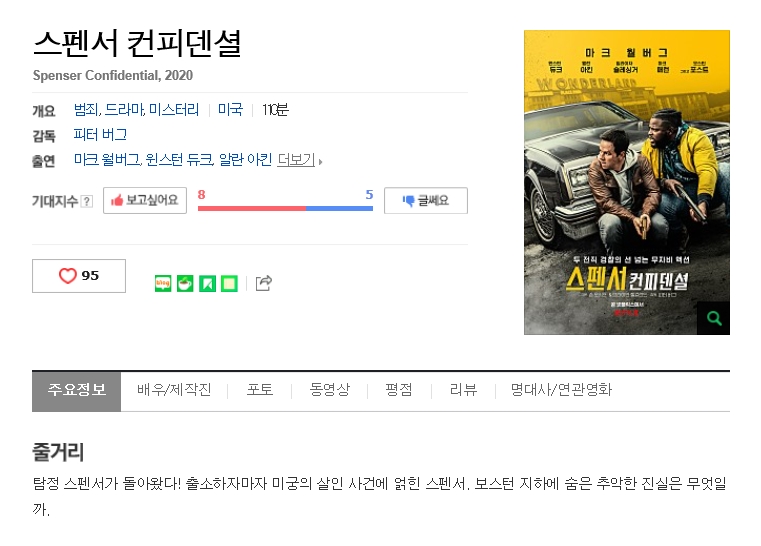Open the 명대사/연관영화 tab
The width and height of the screenshot is (761, 546).
561,390
